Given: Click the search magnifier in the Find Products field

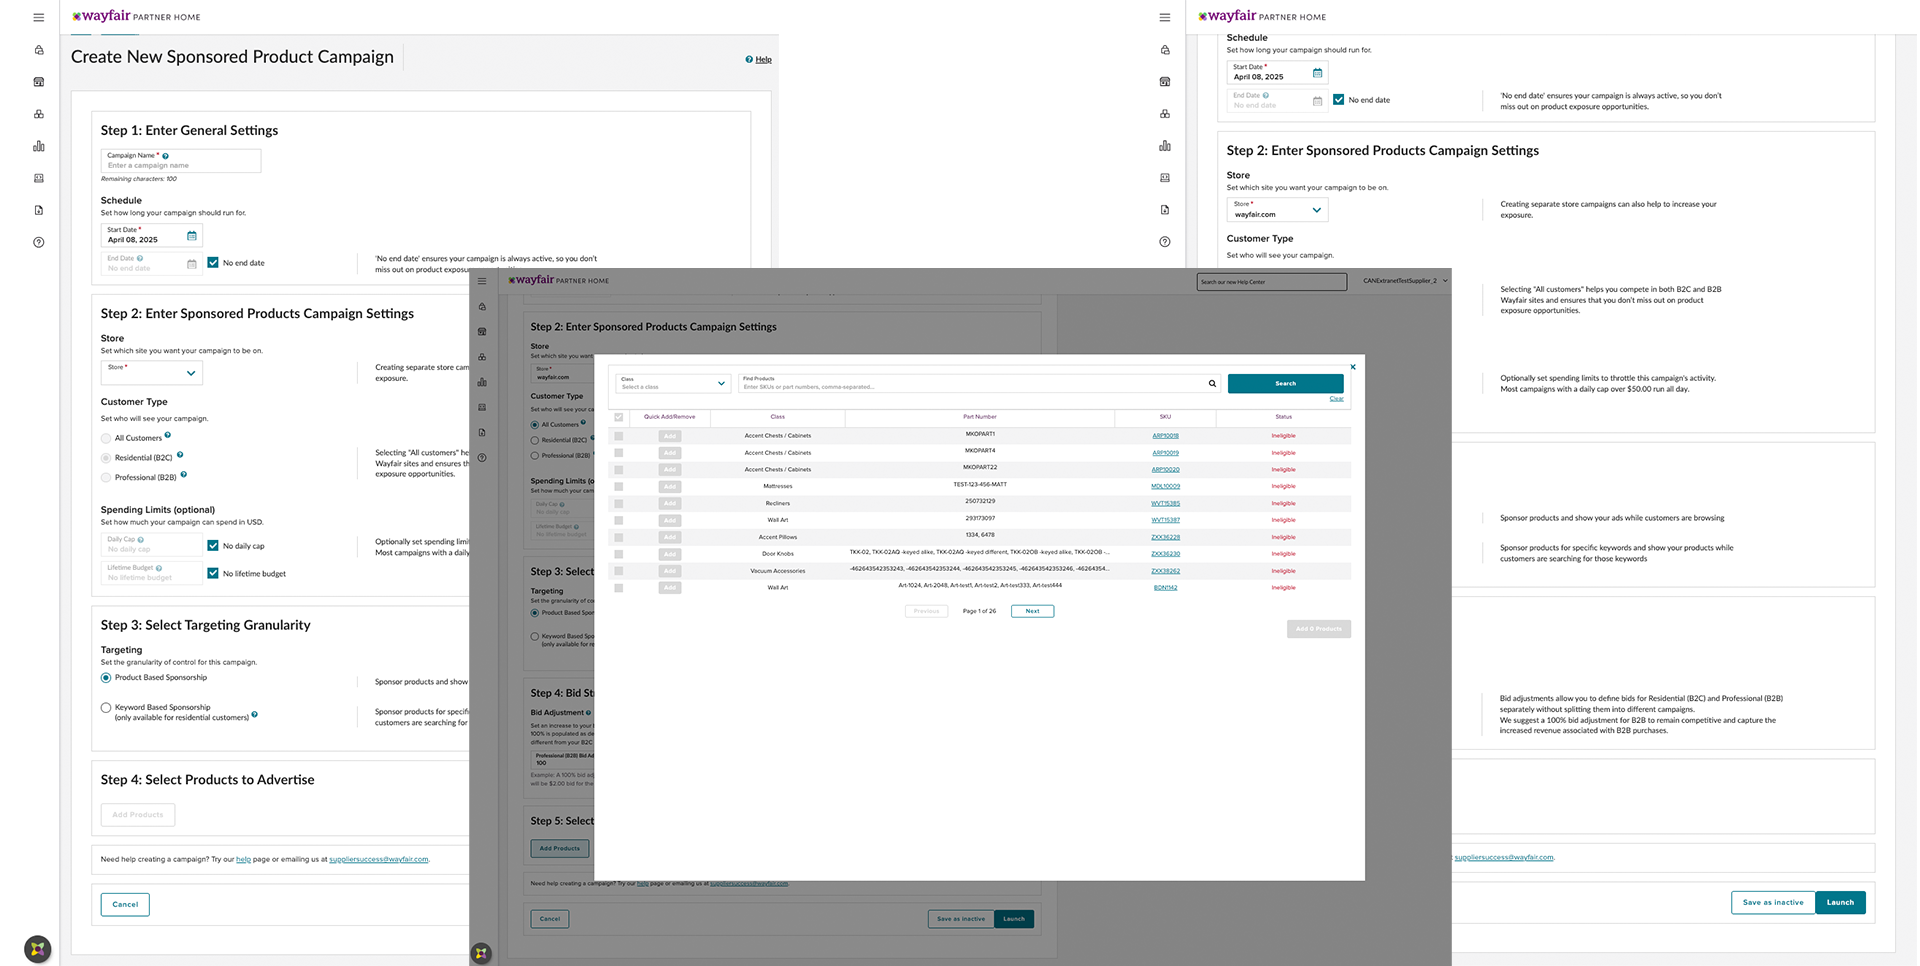Looking at the screenshot, I should [1212, 383].
